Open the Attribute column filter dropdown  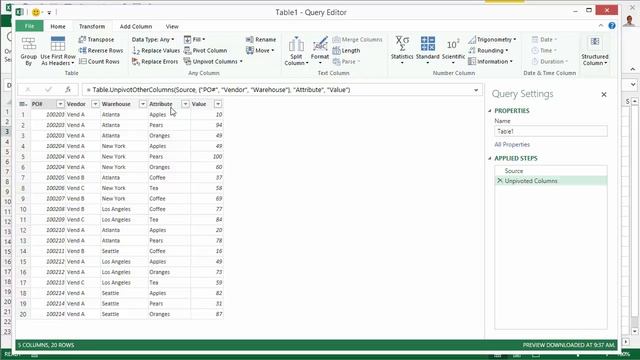[185, 104]
